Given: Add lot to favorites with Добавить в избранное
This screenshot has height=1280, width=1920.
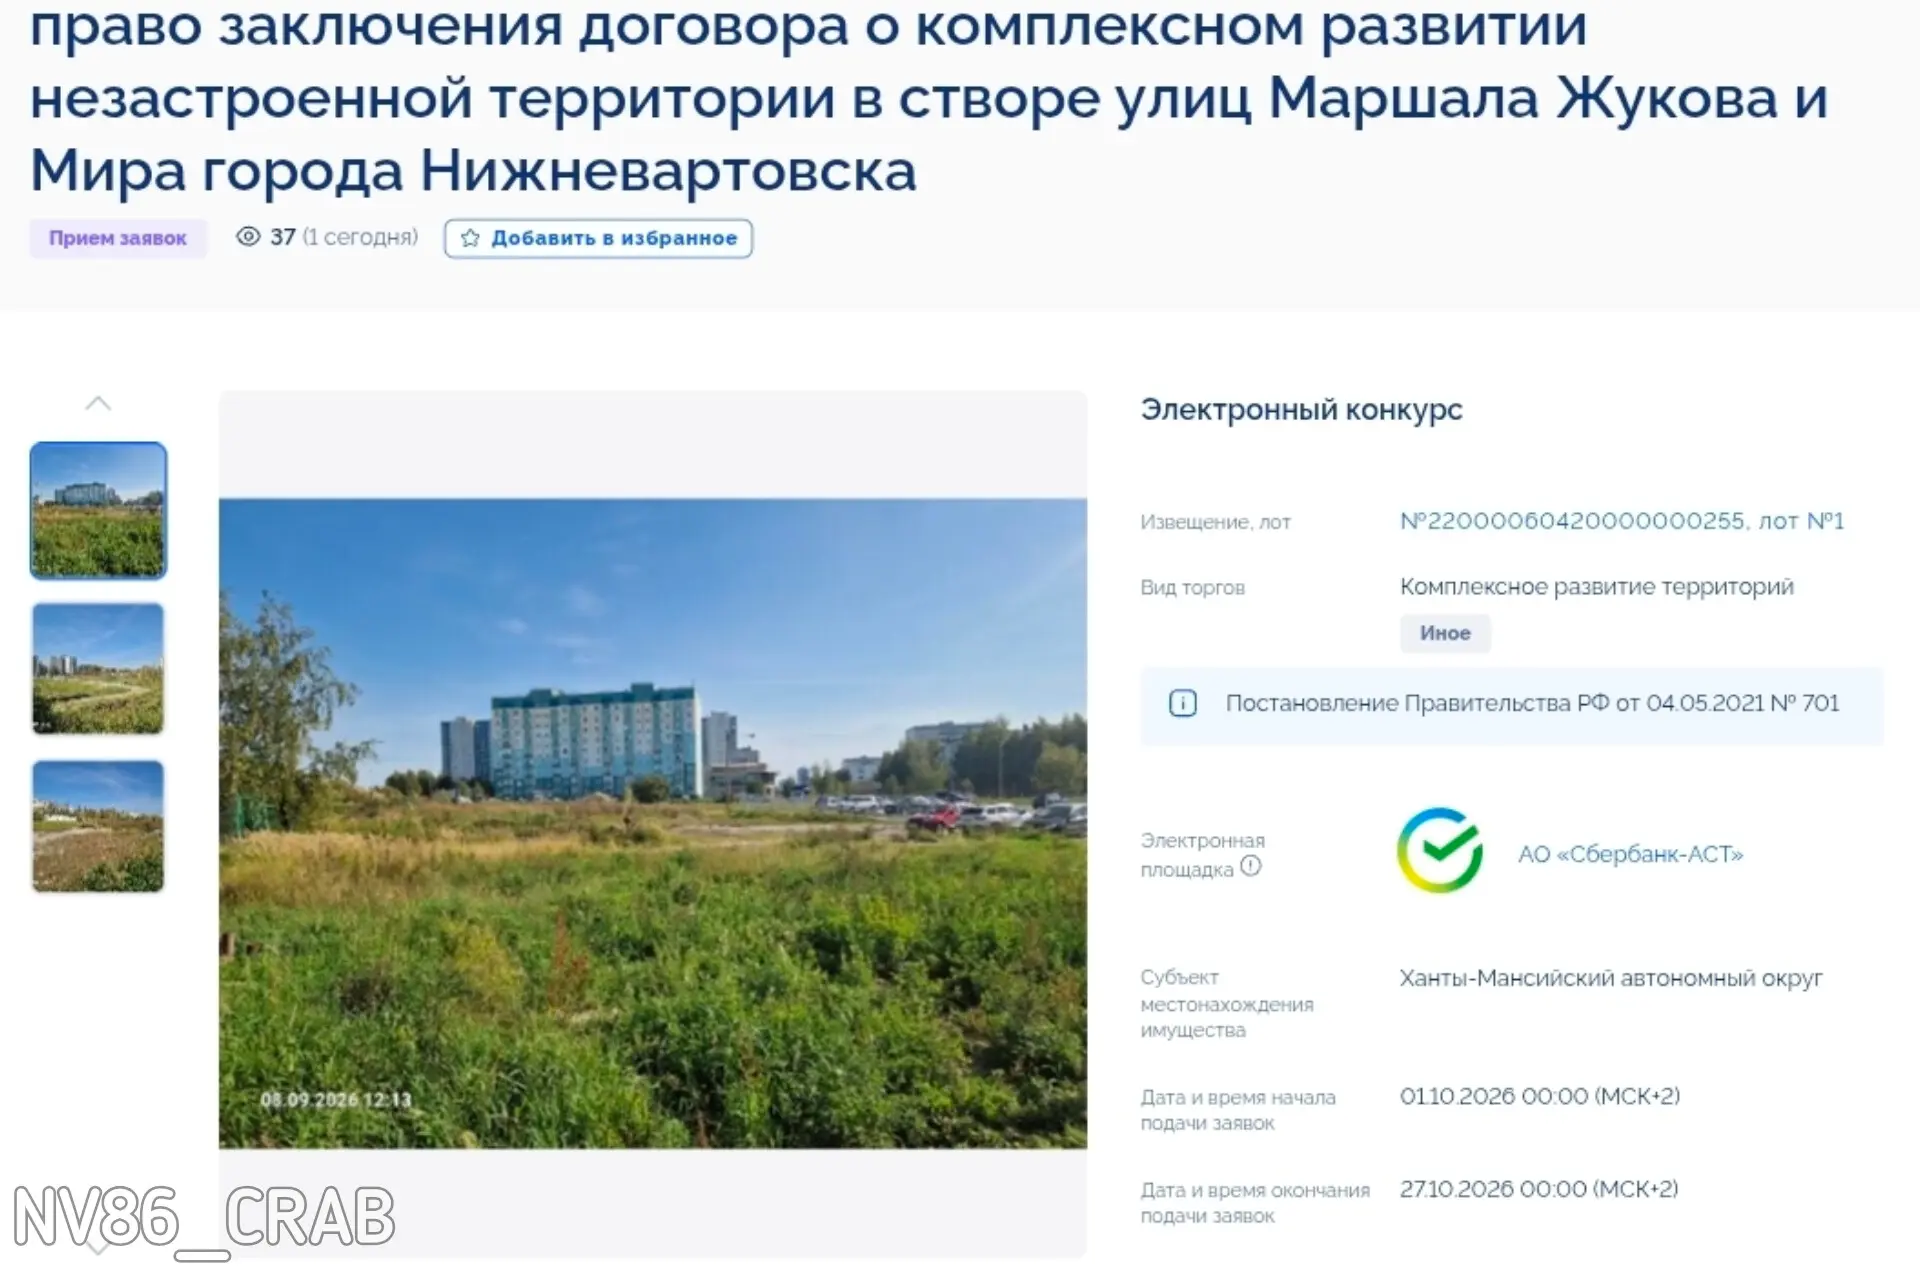Looking at the screenshot, I should 598,238.
